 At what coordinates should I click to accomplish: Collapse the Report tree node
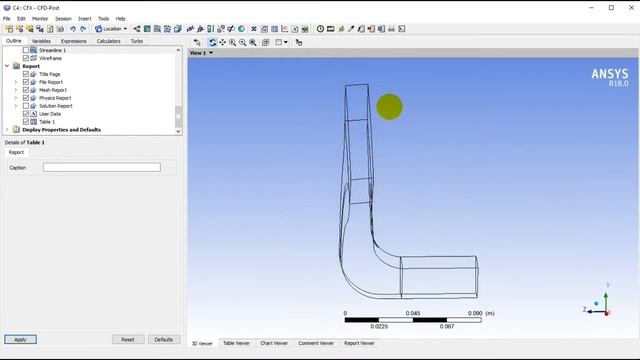(x=7, y=66)
